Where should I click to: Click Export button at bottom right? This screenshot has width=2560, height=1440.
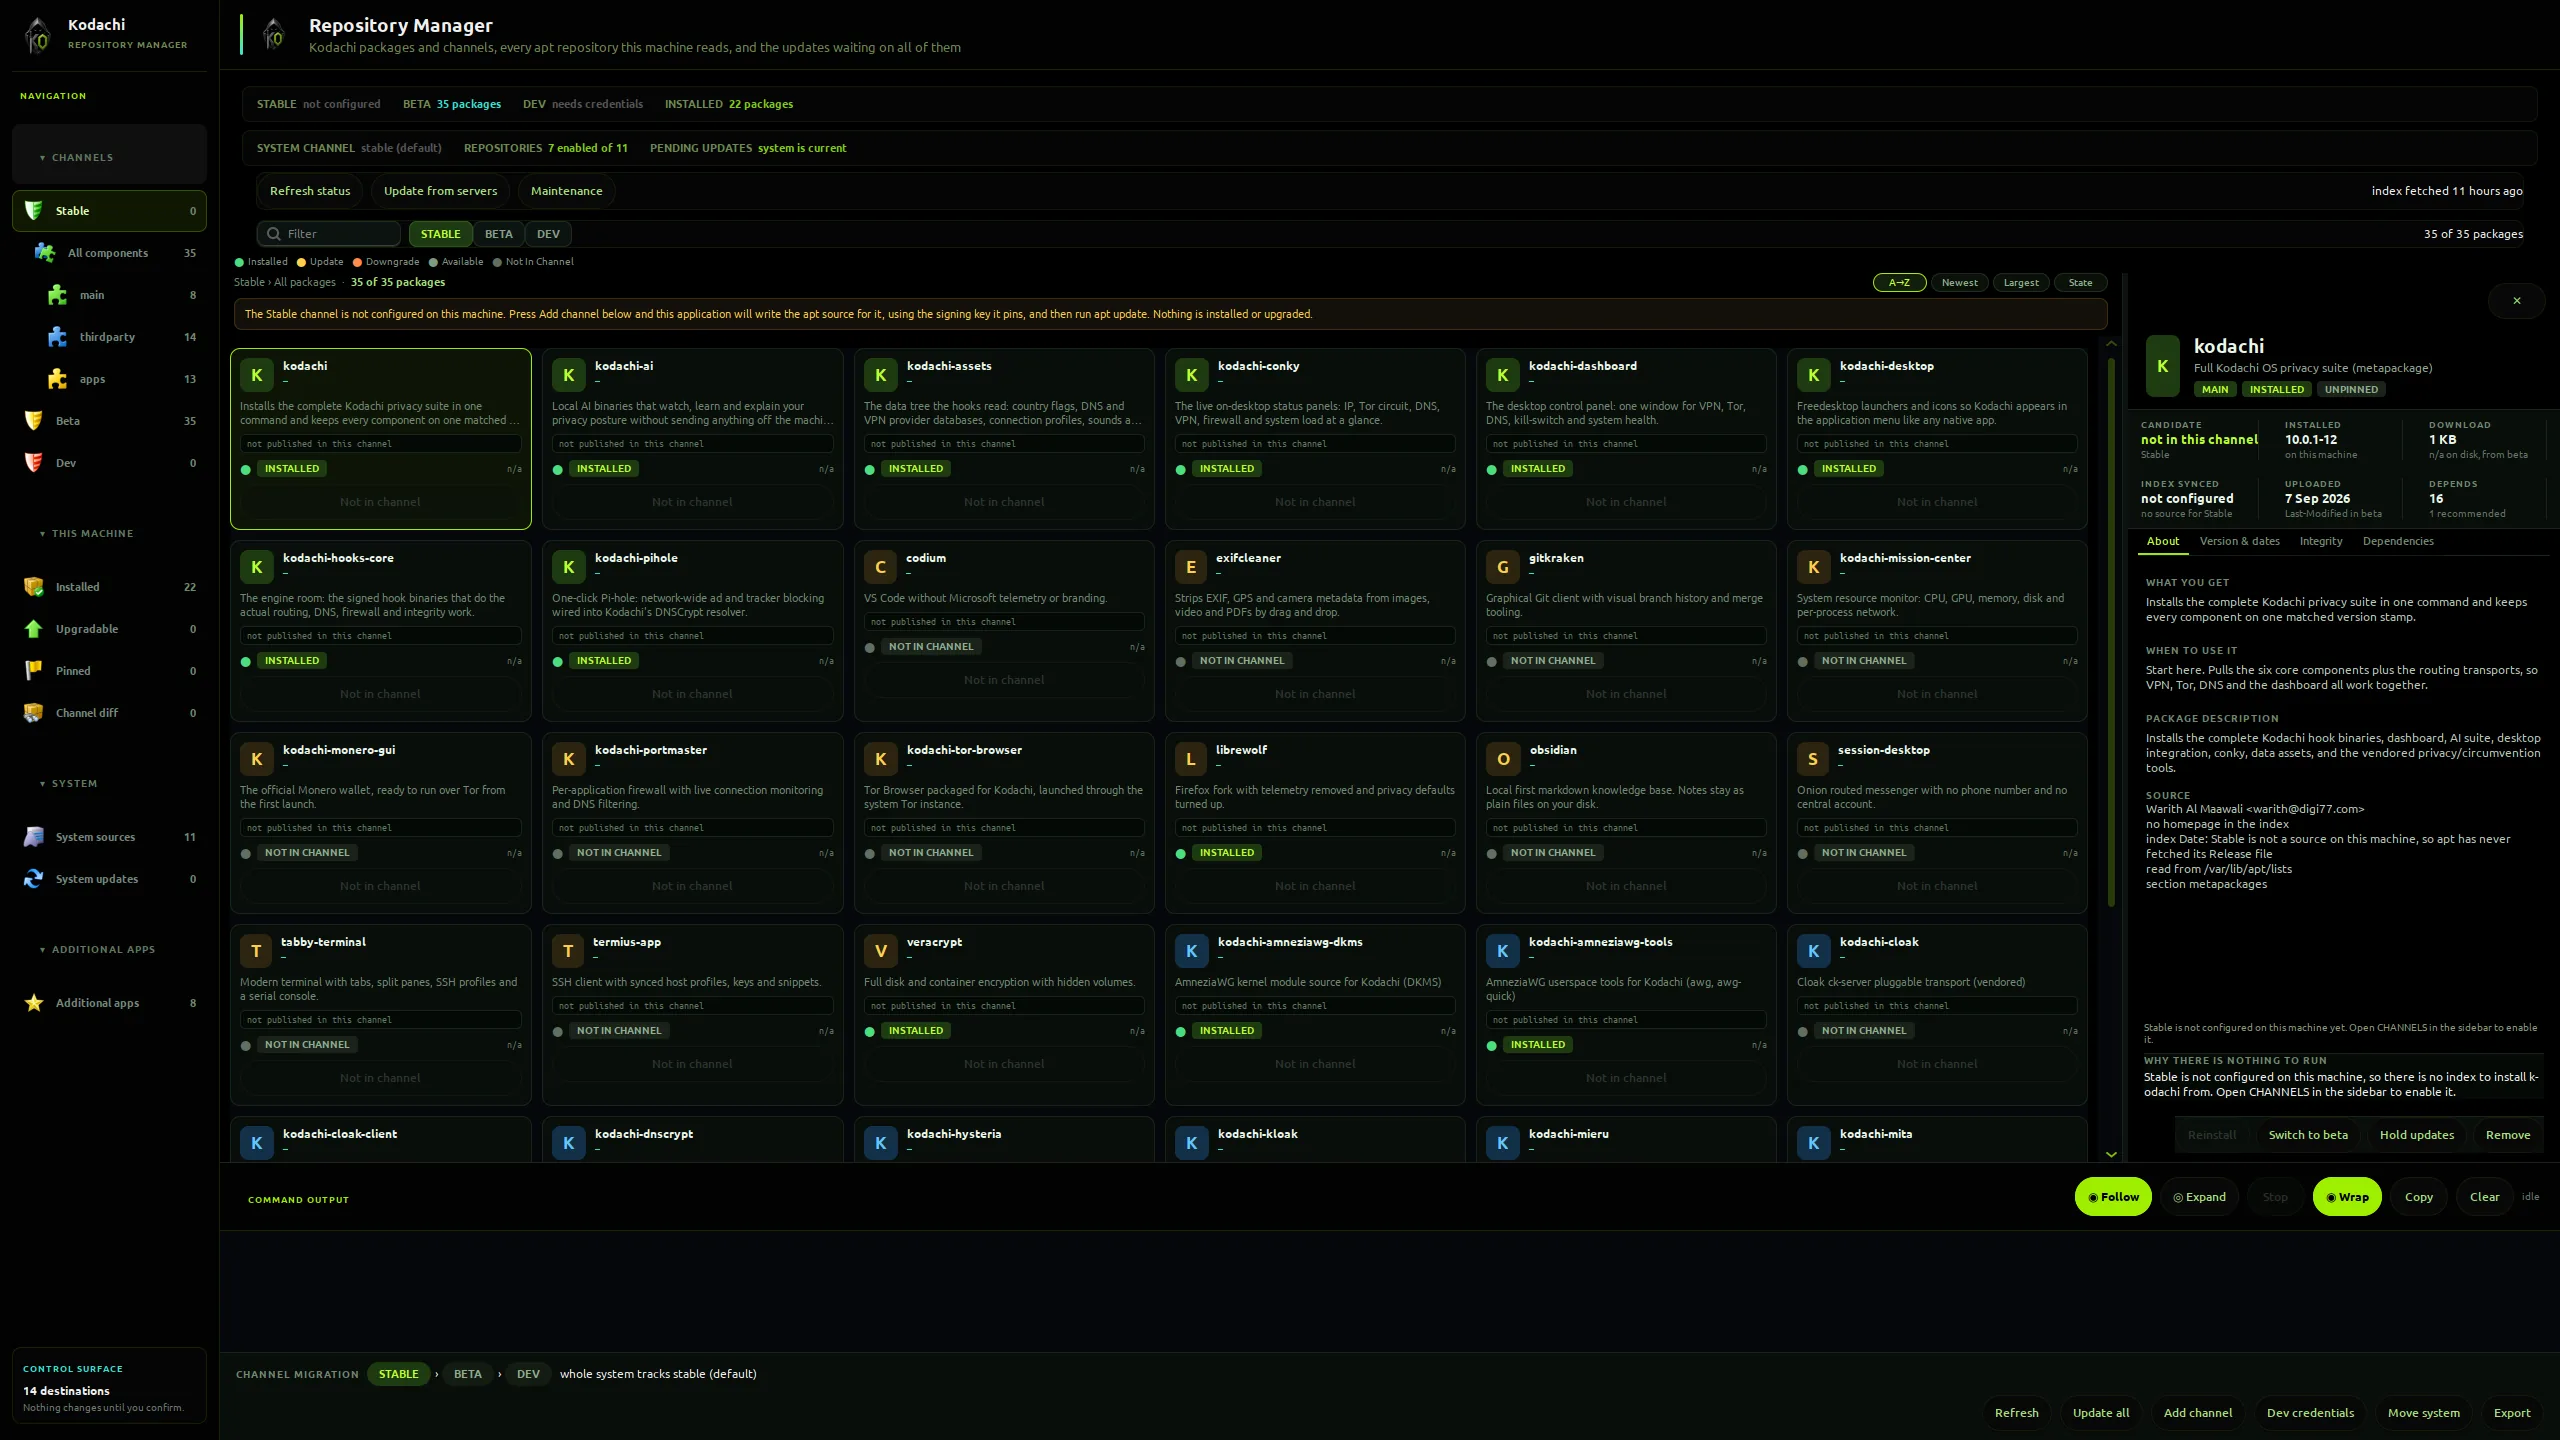[2511, 1413]
